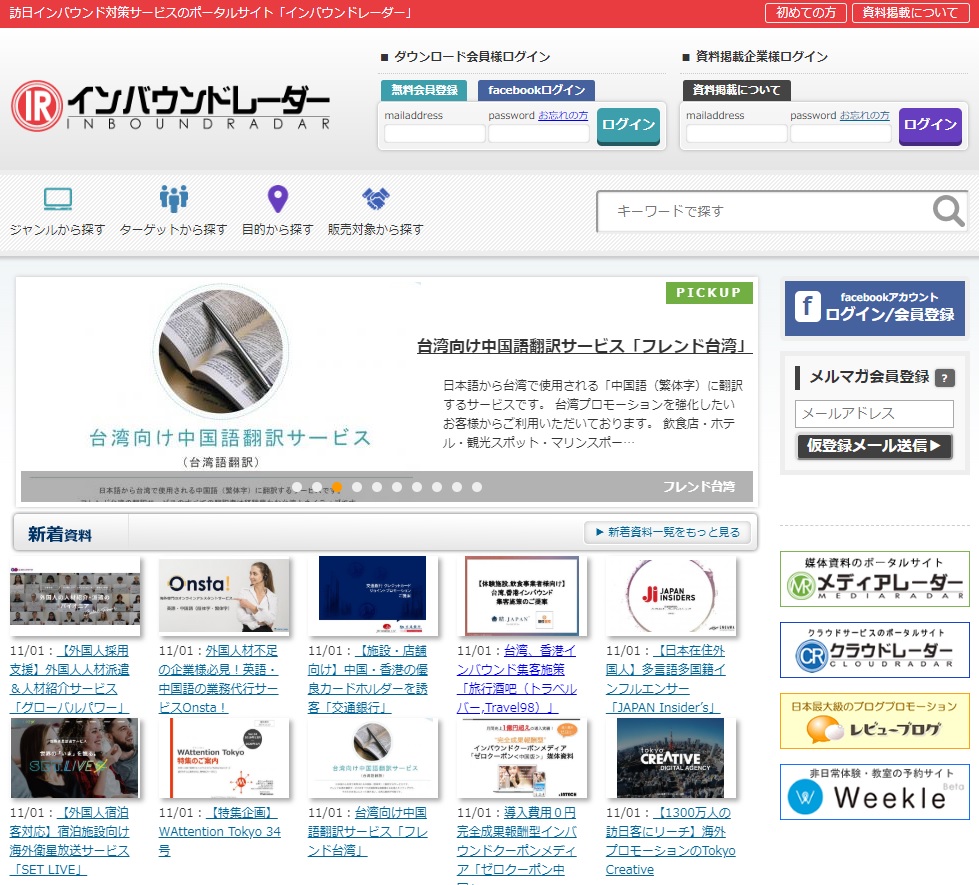Open Onsta! thumbnail
The height and width of the screenshot is (885, 979).
(x=224, y=595)
